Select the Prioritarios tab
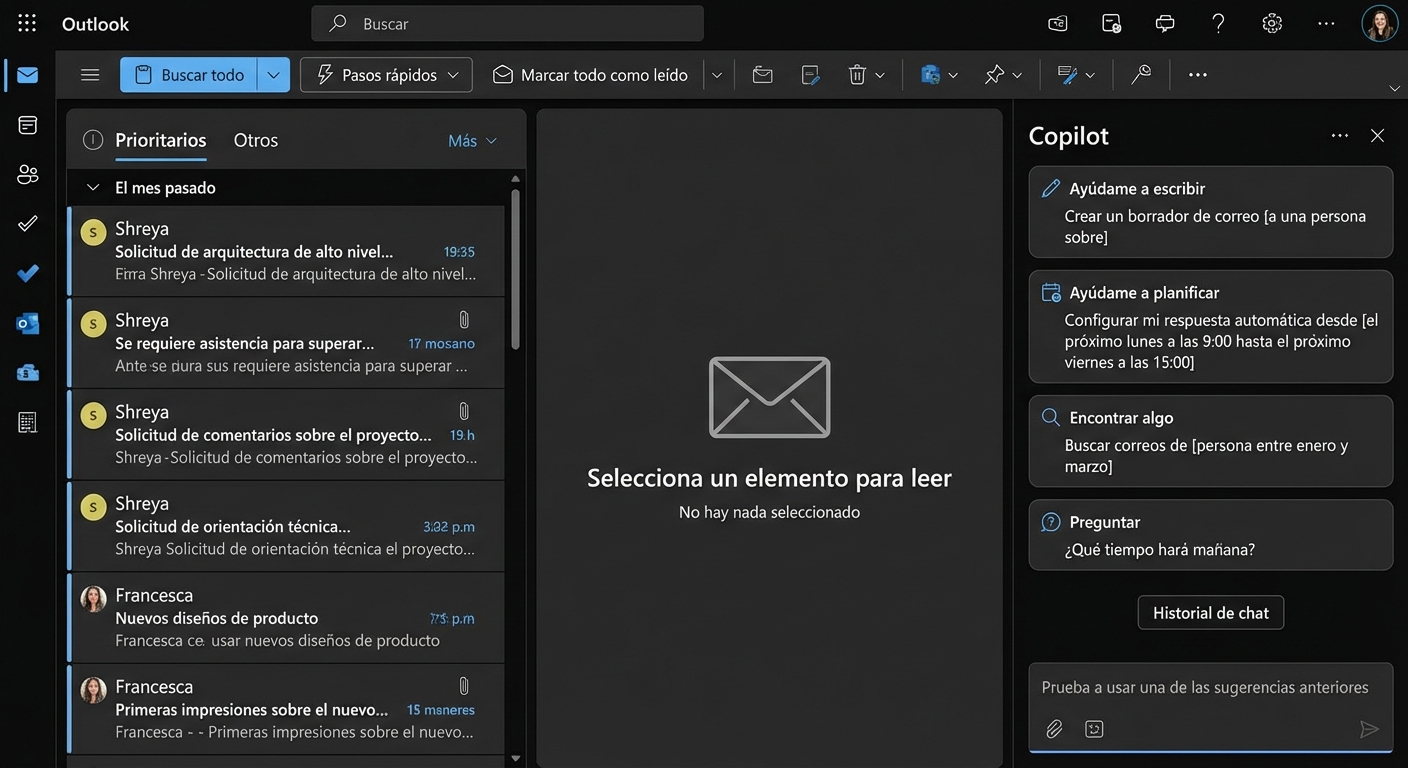This screenshot has width=1408, height=768. [160, 140]
